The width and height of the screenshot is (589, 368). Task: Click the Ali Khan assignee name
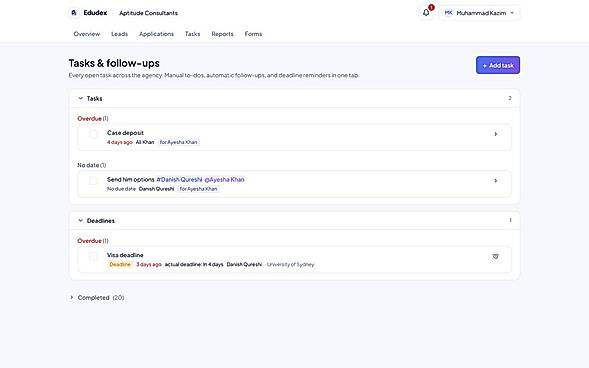tap(145, 142)
